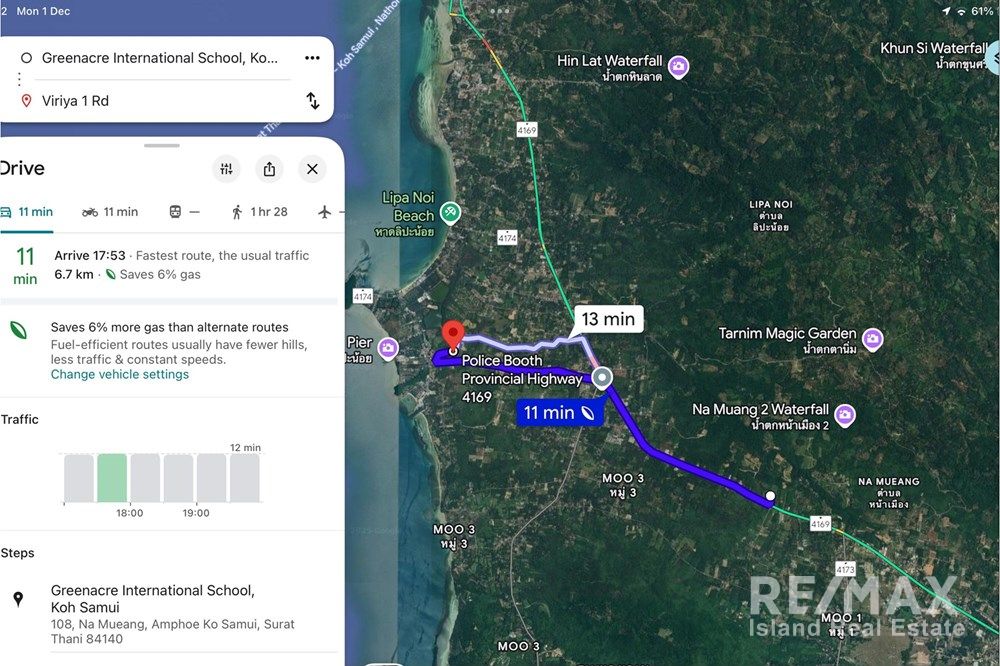Open the three-dots options menu

pyautogui.click(x=312, y=58)
